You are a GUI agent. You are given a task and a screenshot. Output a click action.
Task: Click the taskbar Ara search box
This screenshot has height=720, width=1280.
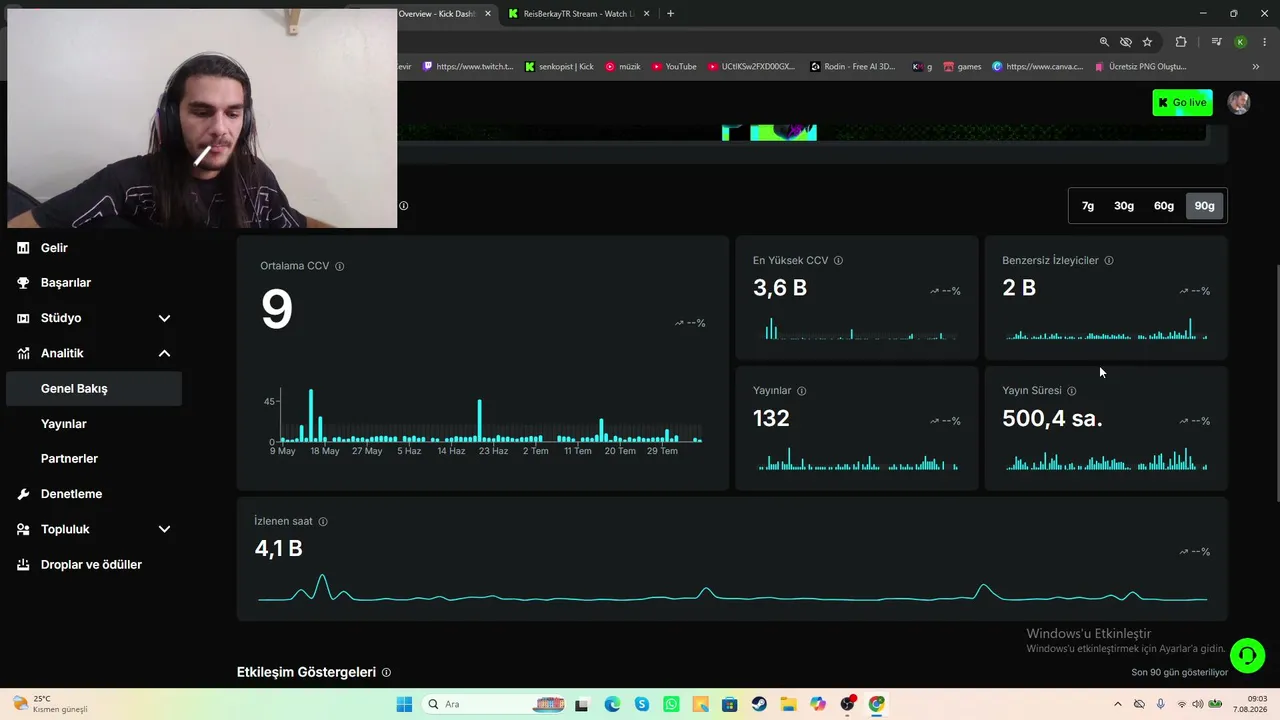point(495,704)
